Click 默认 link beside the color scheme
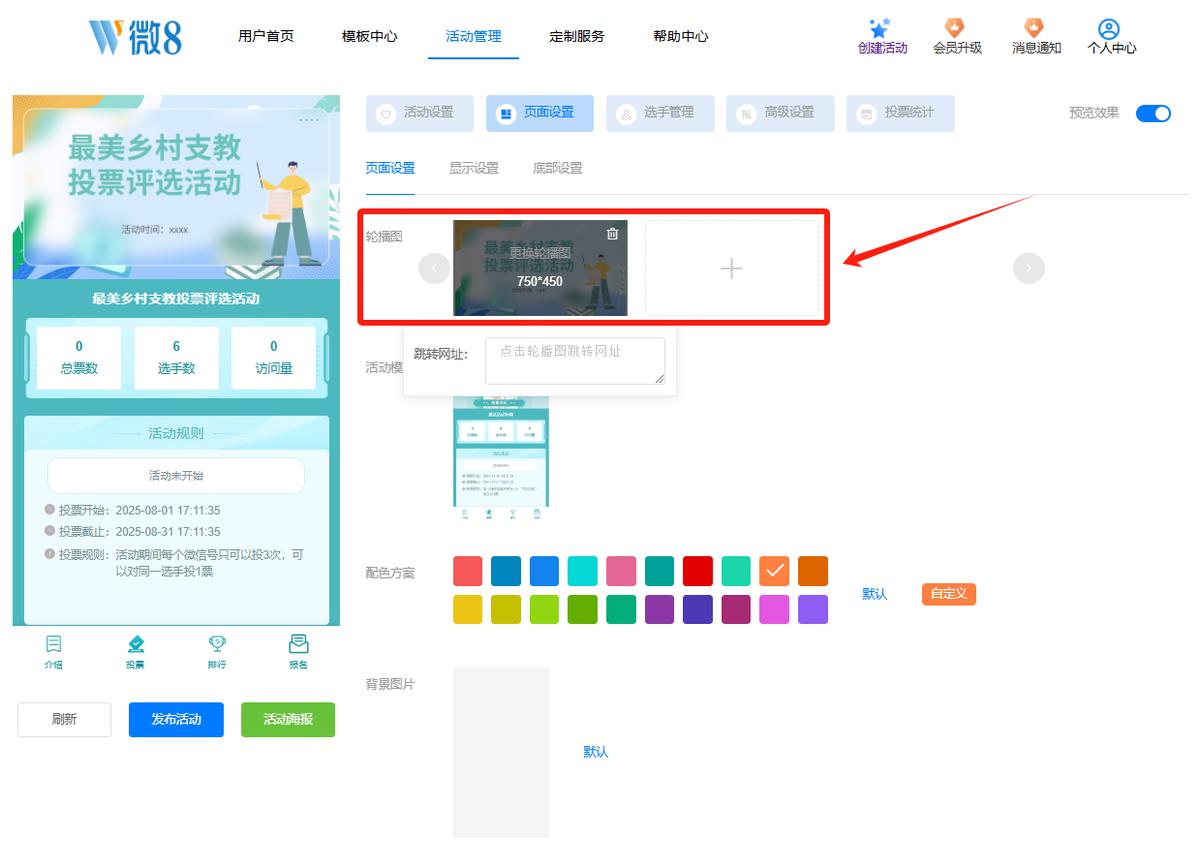This screenshot has height=844, width=1200. pos(875,594)
